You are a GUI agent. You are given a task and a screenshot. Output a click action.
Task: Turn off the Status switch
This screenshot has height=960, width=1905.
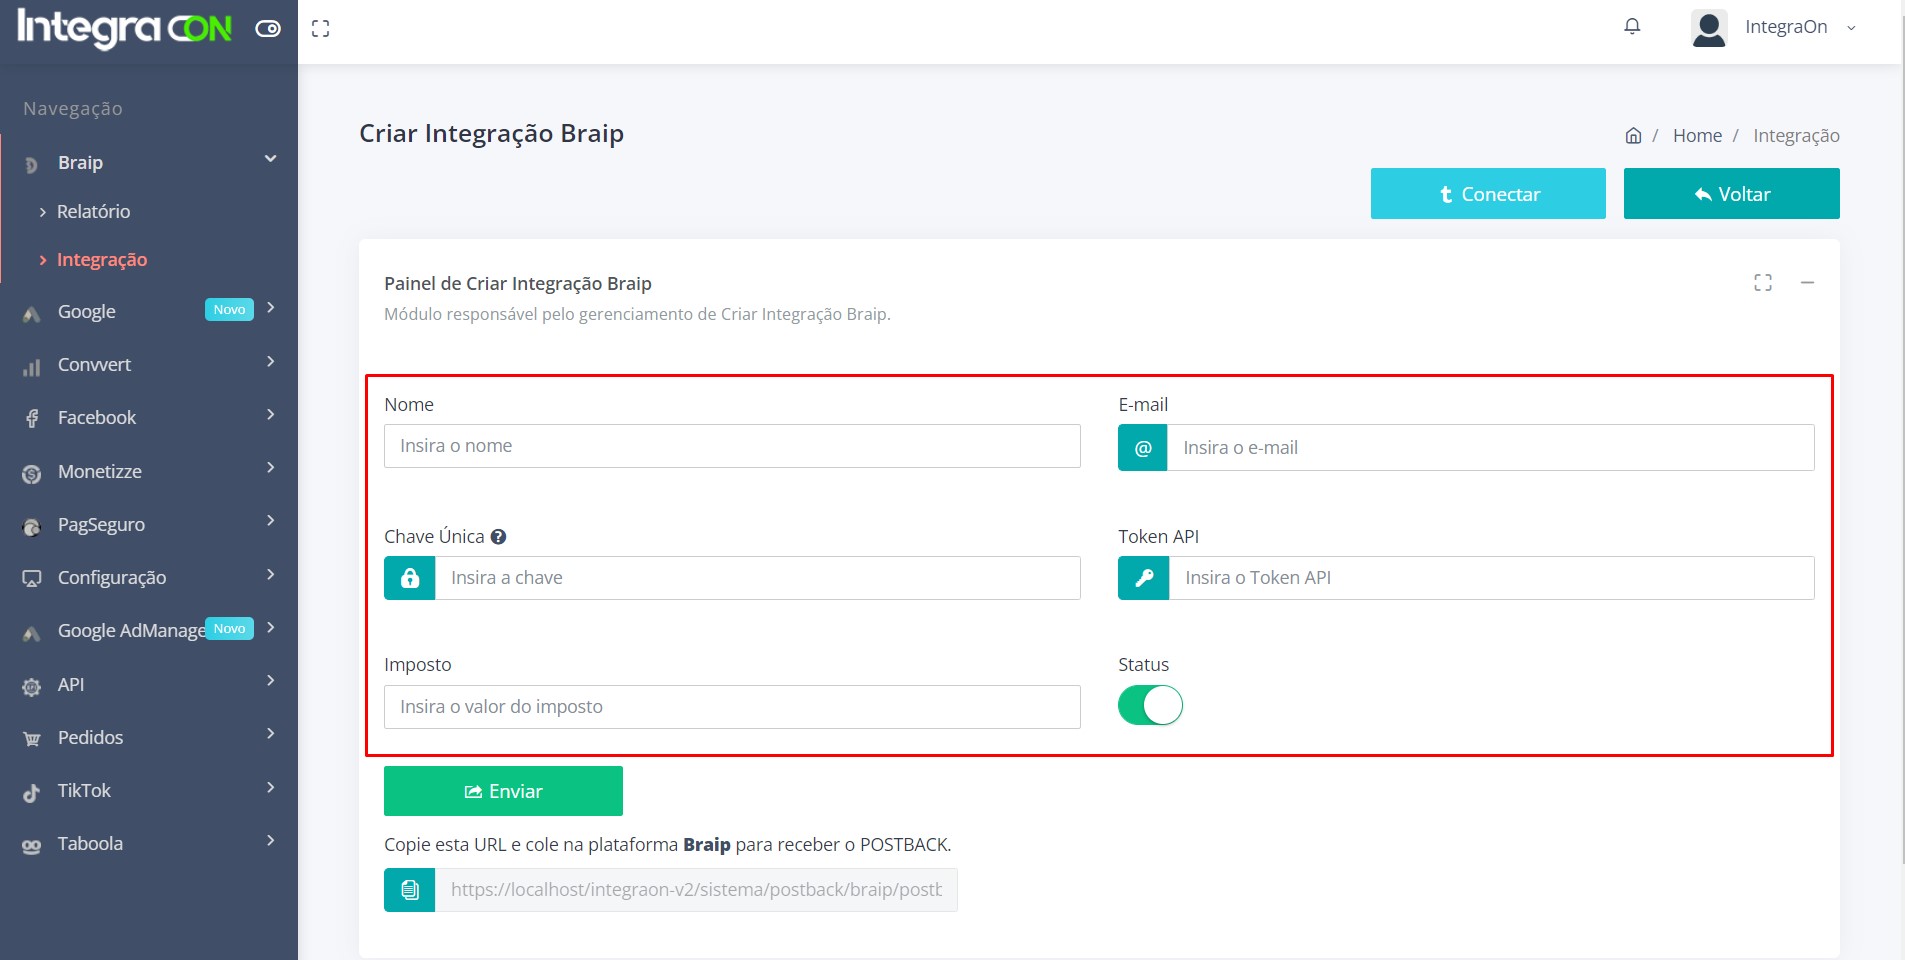[x=1150, y=705]
